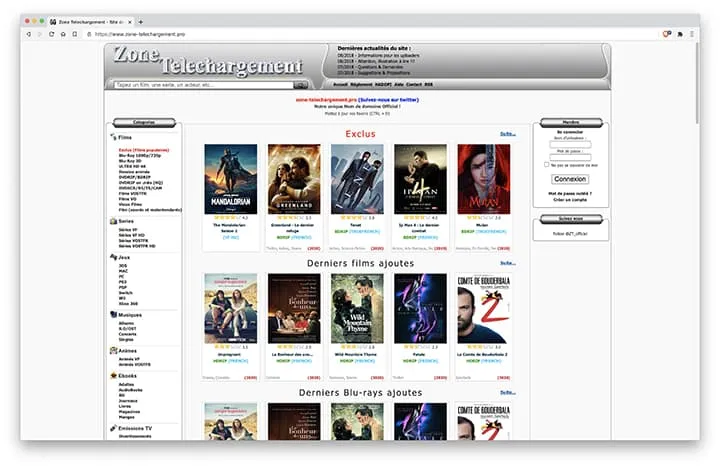Click the Suivez-nous sur twitter link
This screenshot has width=720, height=467.
click(x=388, y=100)
